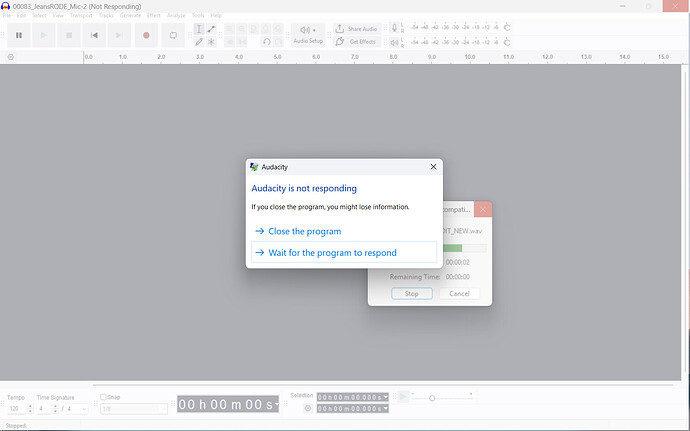Image resolution: width=690 pixels, height=431 pixels.
Task: Click the Play-at-Speed green play button
Action: click(403, 397)
